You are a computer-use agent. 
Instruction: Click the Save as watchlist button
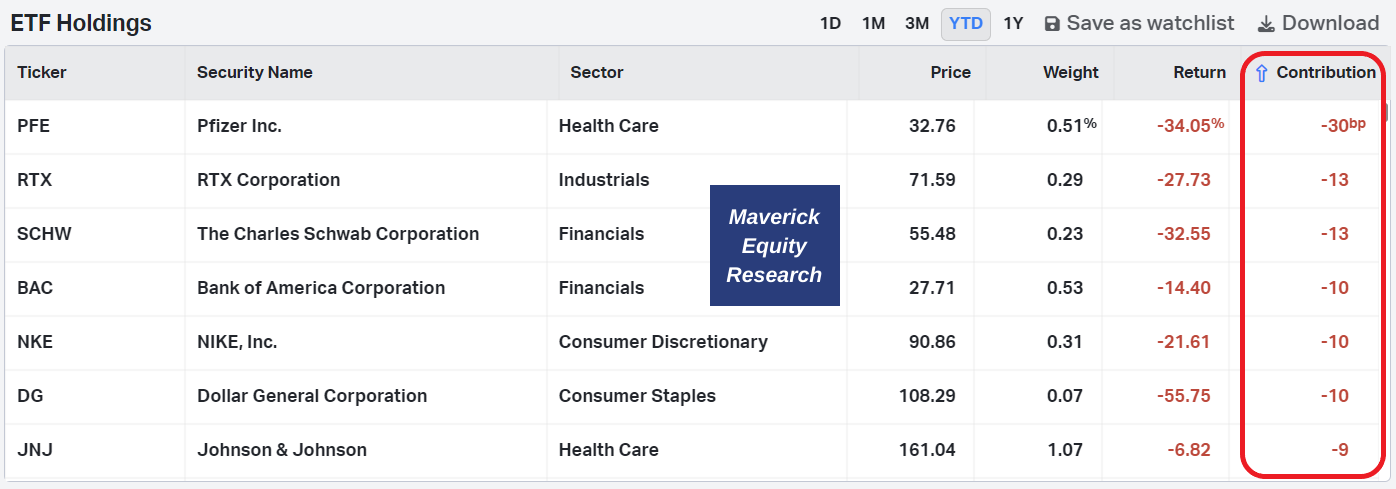coord(1139,23)
